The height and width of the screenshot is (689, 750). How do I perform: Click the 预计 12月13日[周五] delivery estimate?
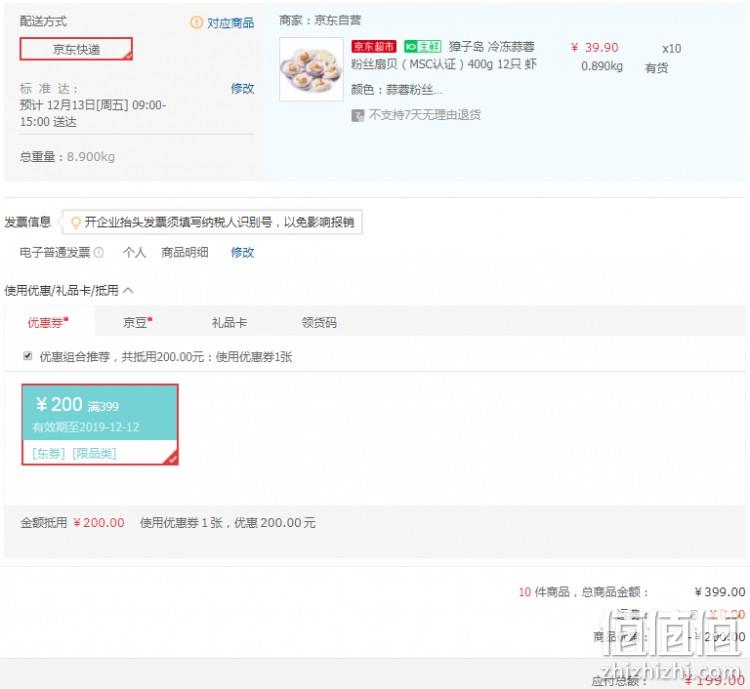[x=93, y=113]
